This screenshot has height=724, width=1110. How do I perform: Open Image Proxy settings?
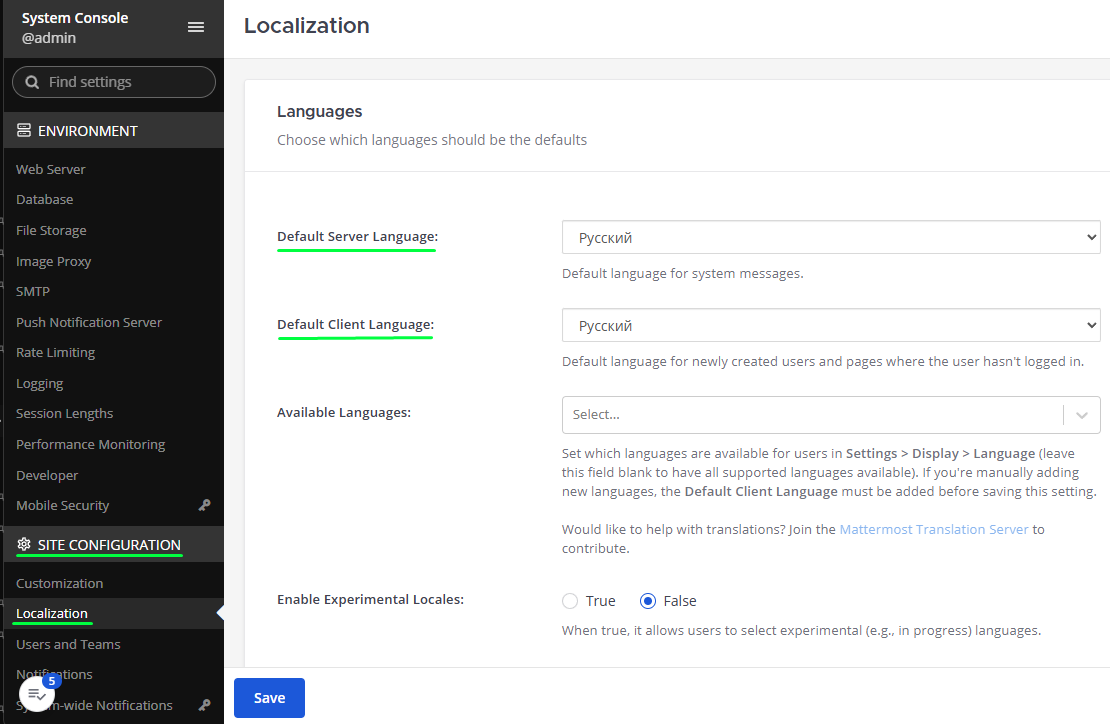click(54, 261)
